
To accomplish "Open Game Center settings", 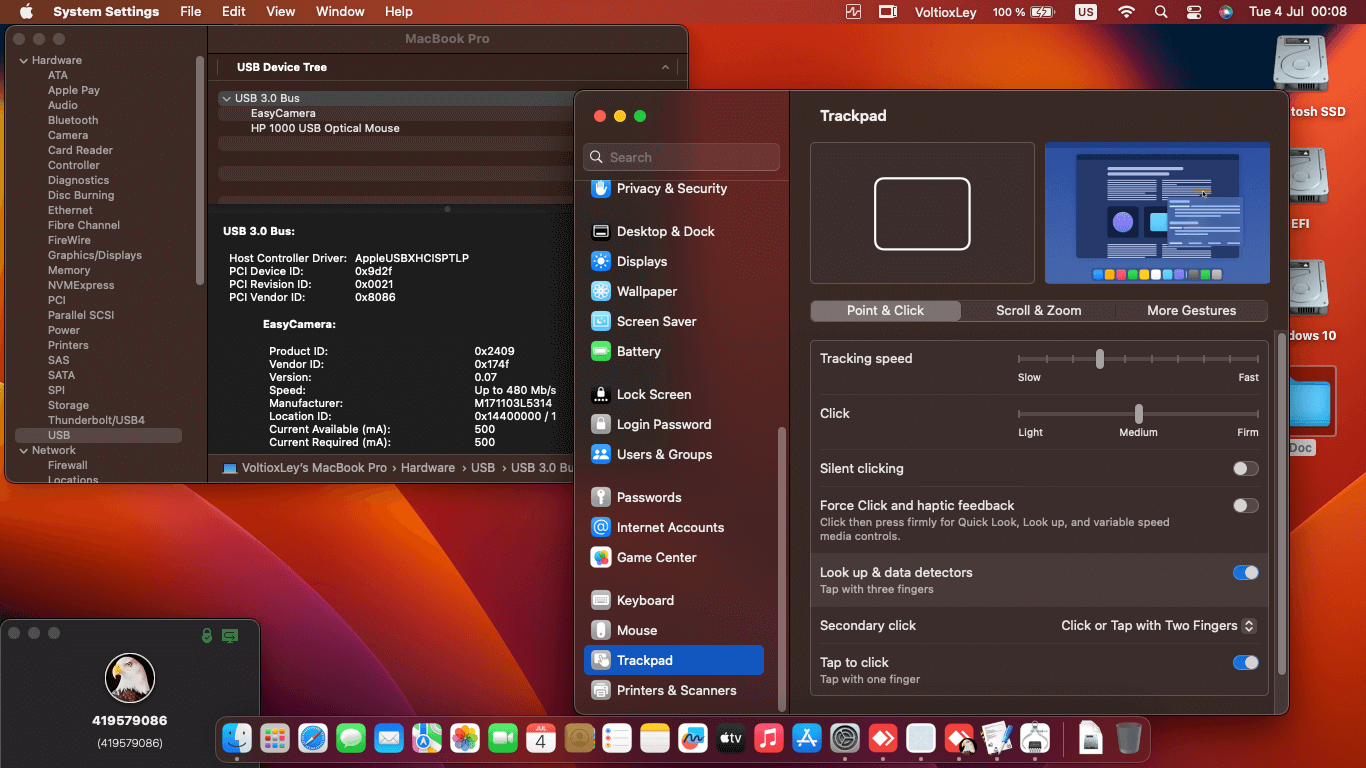I will [x=673, y=557].
